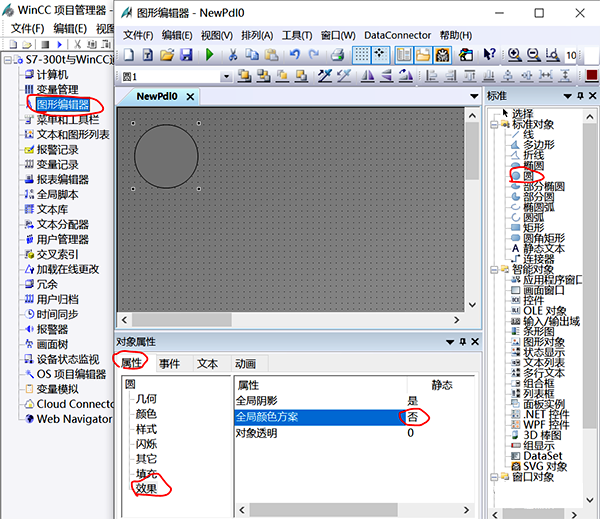Select 效果 in the property list
The width and height of the screenshot is (600, 519).
click(146, 489)
